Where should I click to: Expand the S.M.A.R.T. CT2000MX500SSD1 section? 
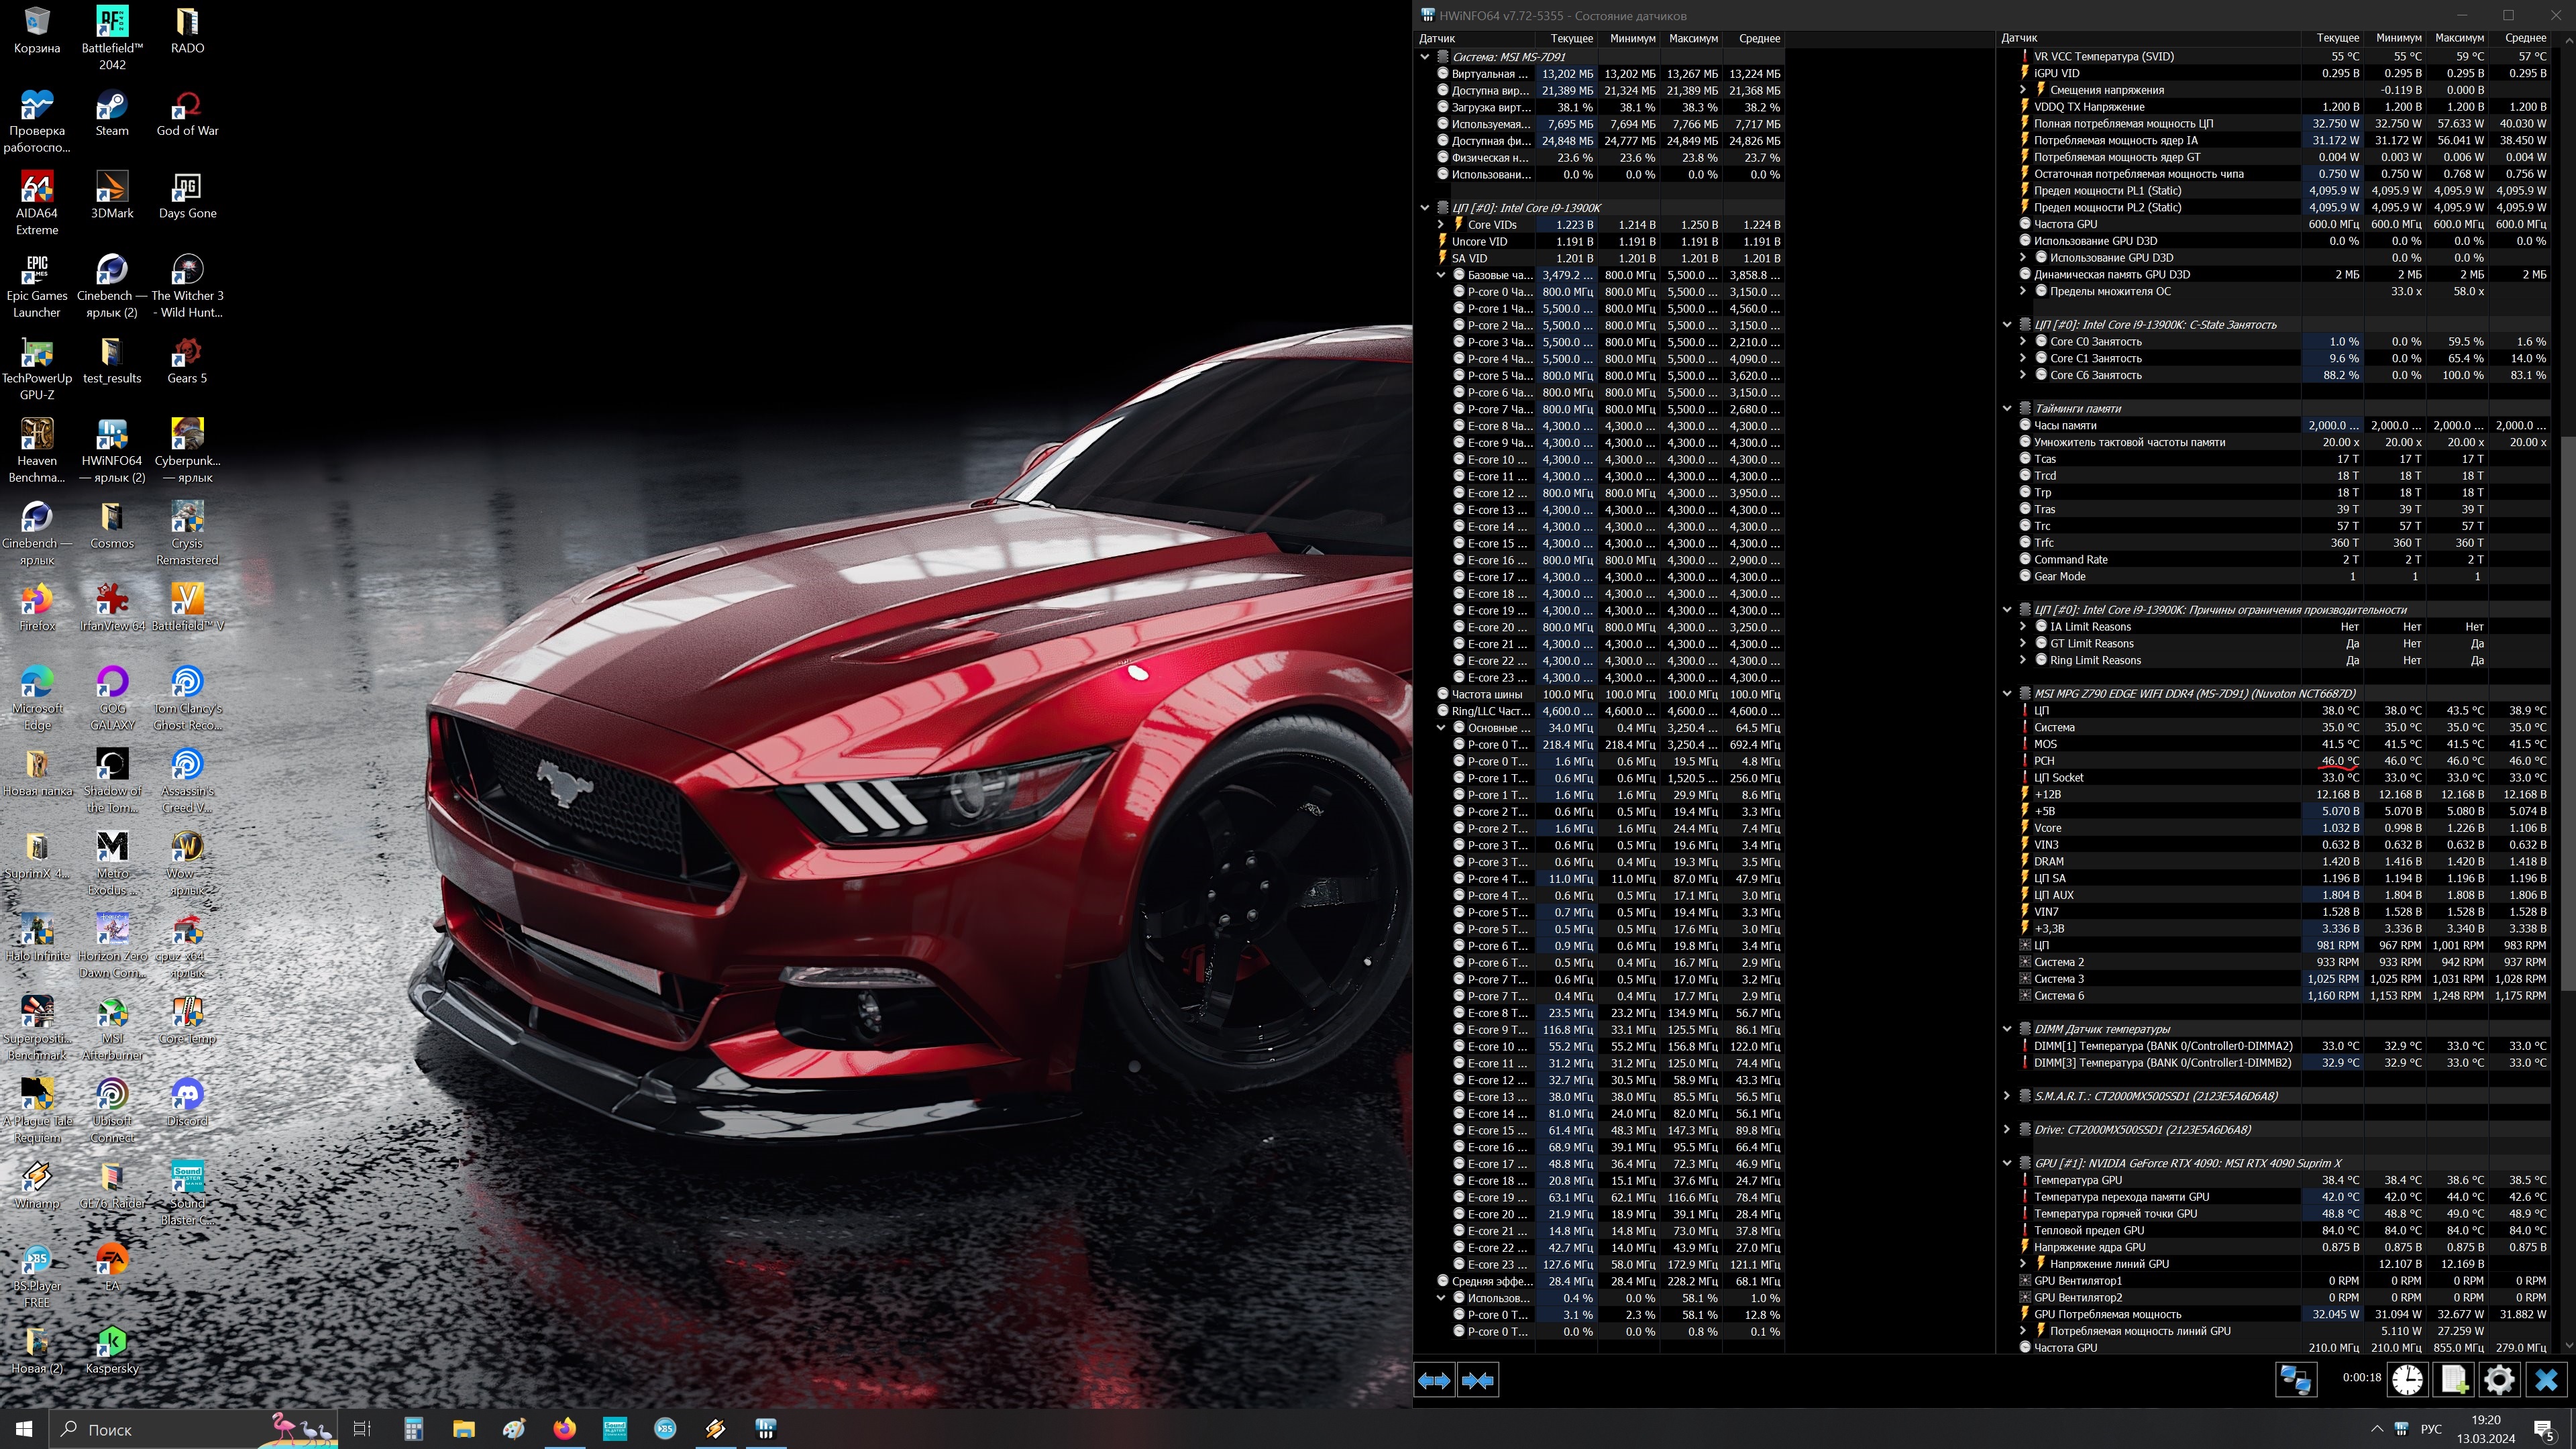(x=2006, y=1096)
